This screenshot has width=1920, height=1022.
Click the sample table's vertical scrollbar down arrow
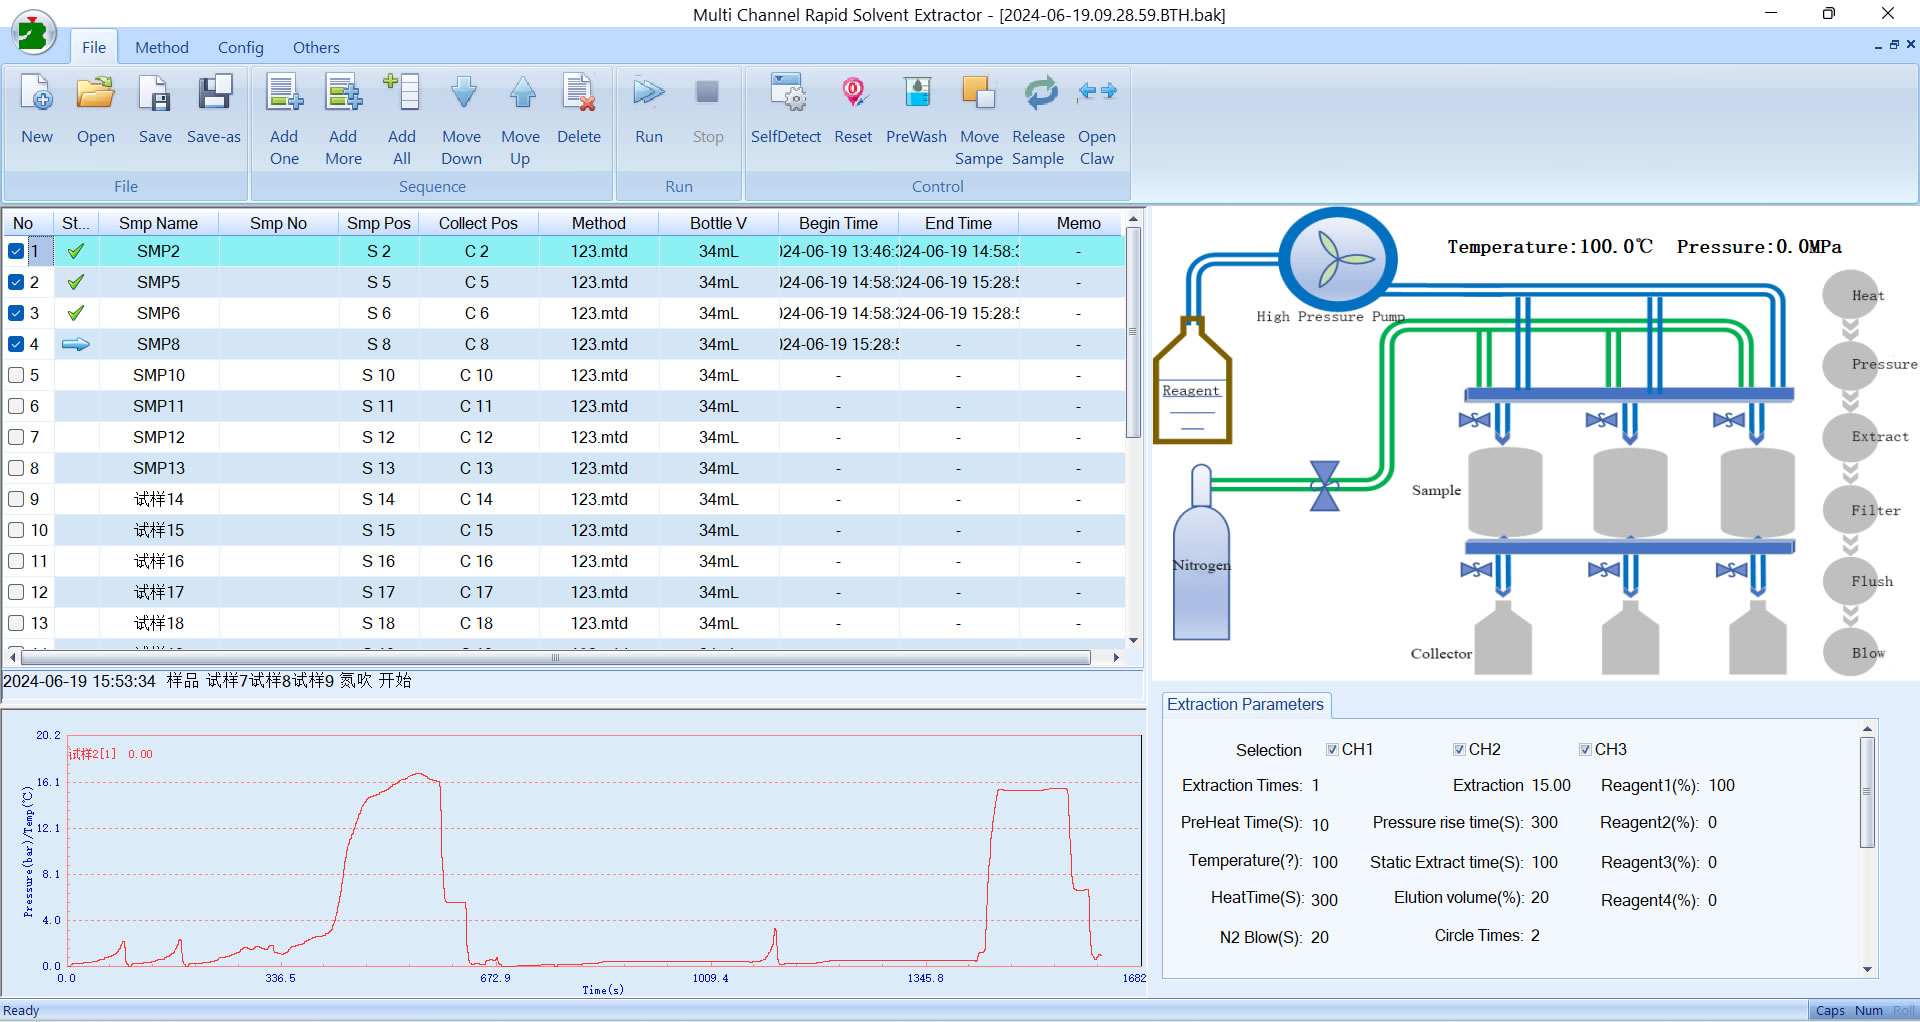click(1133, 641)
